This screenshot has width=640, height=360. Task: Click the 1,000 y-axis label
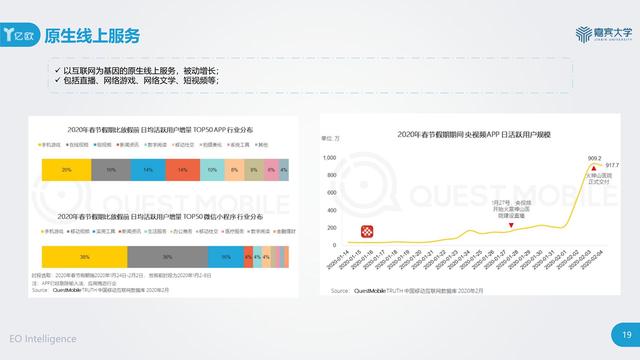329,158
